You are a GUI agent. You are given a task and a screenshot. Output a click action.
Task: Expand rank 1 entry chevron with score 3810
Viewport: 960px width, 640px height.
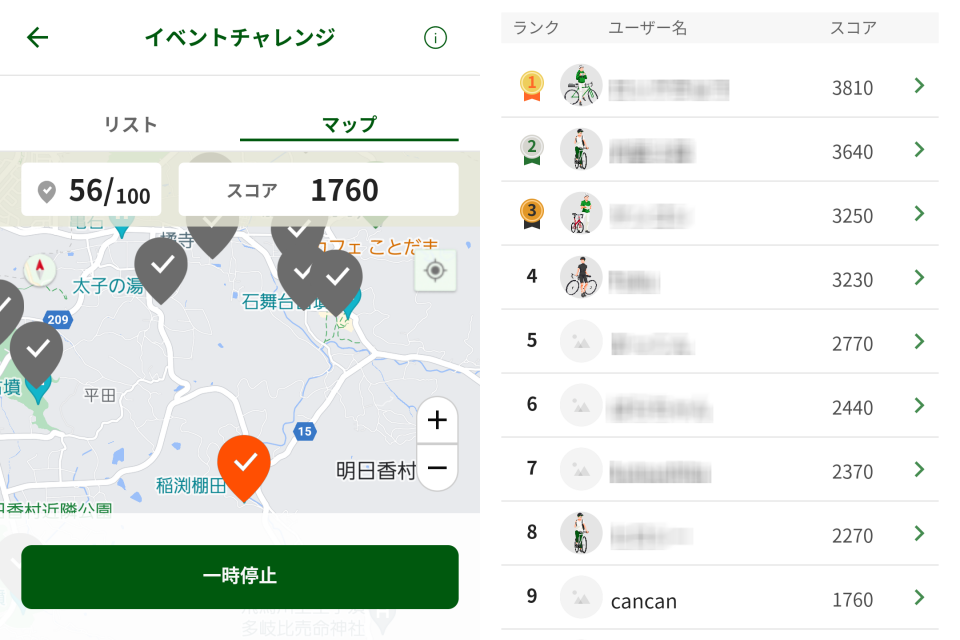tap(919, 86)
